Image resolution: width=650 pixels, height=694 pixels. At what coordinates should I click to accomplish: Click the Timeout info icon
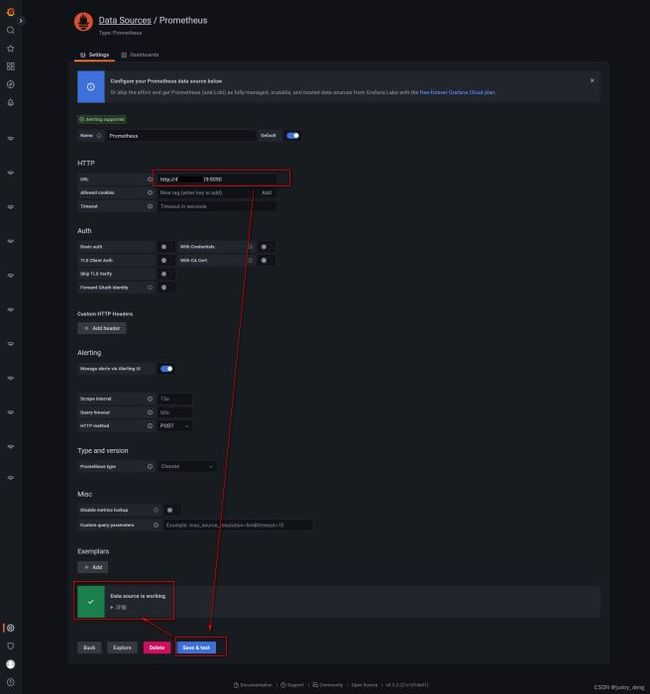(x=150, y=206)
